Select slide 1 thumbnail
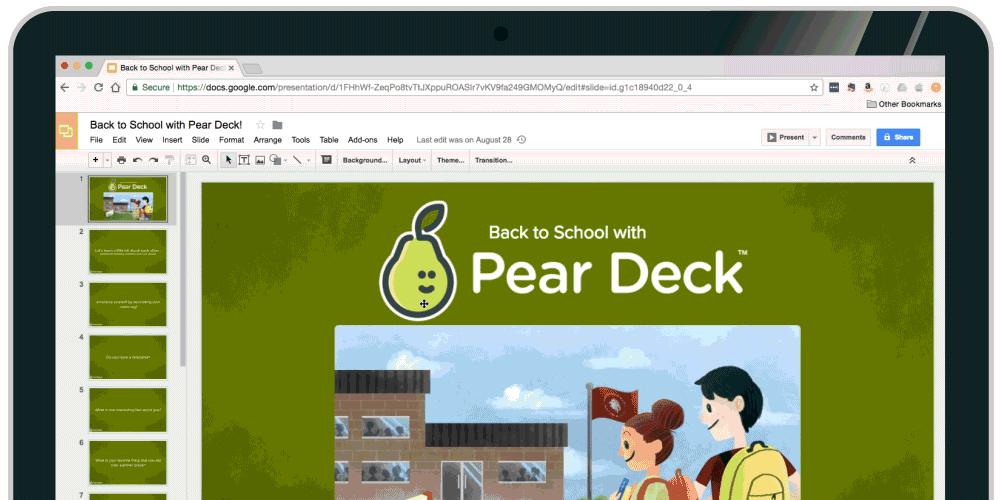Image resolution: width=1000 pixels, height=500 pixels. pyautogui.click(x=128, y=198)
